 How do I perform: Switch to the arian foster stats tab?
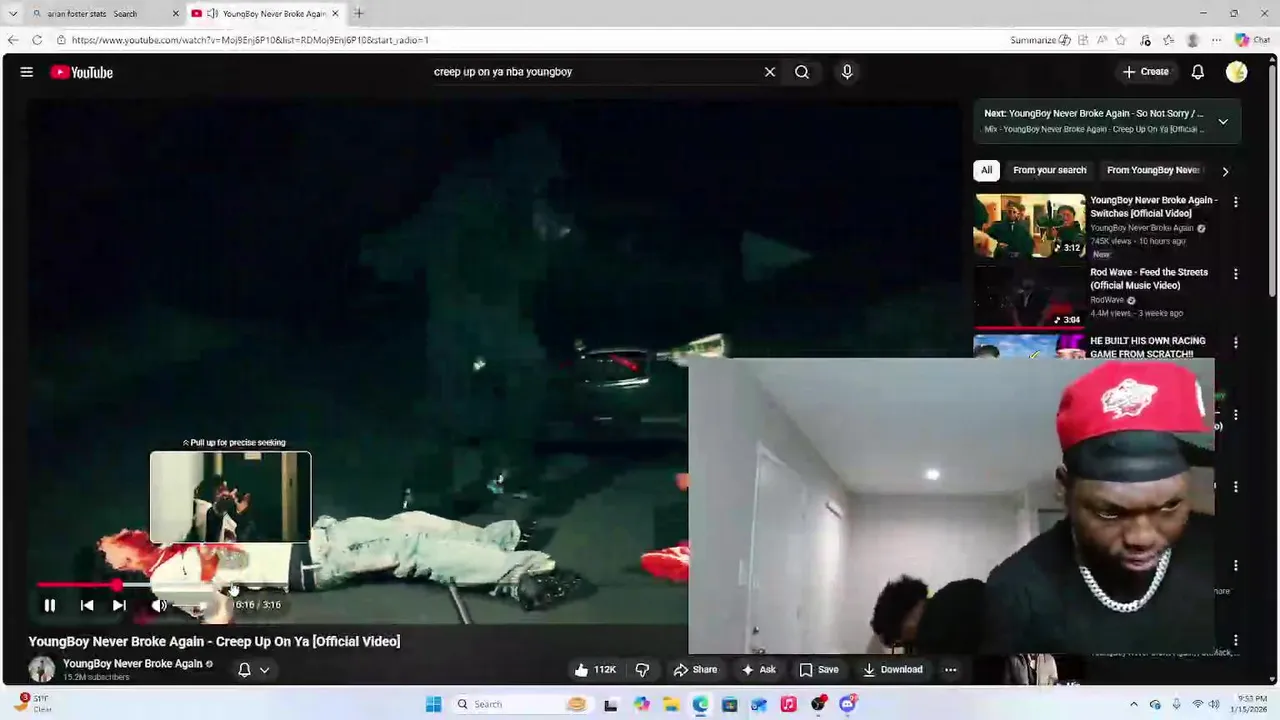tap(98, 14)
